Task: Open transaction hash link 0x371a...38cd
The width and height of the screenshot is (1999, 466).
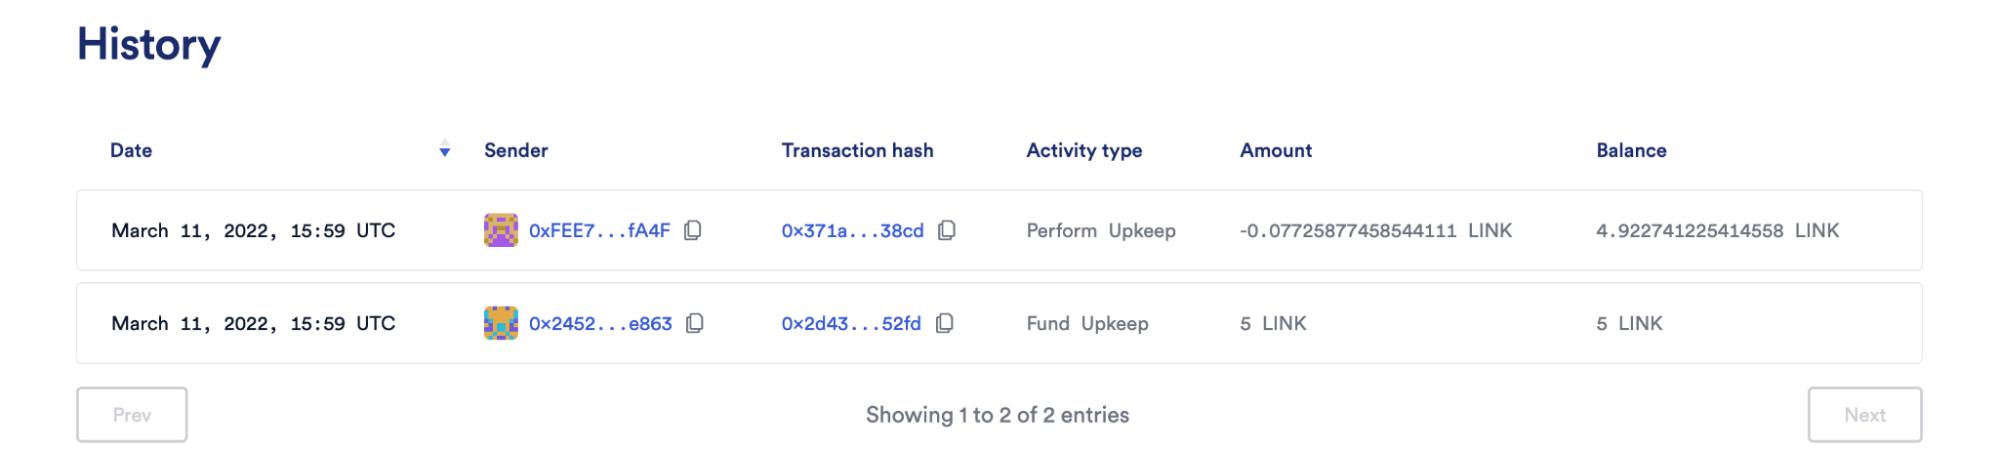Action: pyautogui.click(x=852, y=231)
